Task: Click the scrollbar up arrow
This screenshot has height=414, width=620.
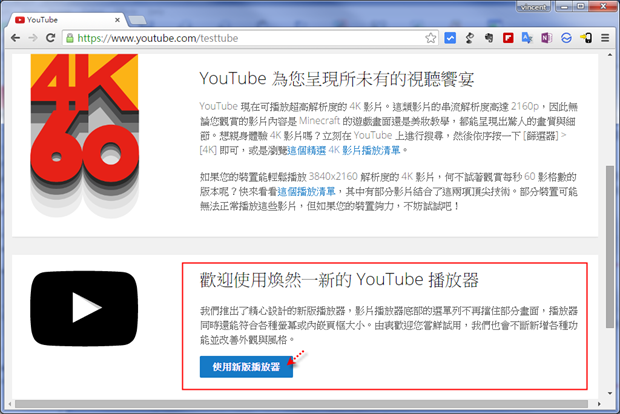Action: [x=610, y=55]
